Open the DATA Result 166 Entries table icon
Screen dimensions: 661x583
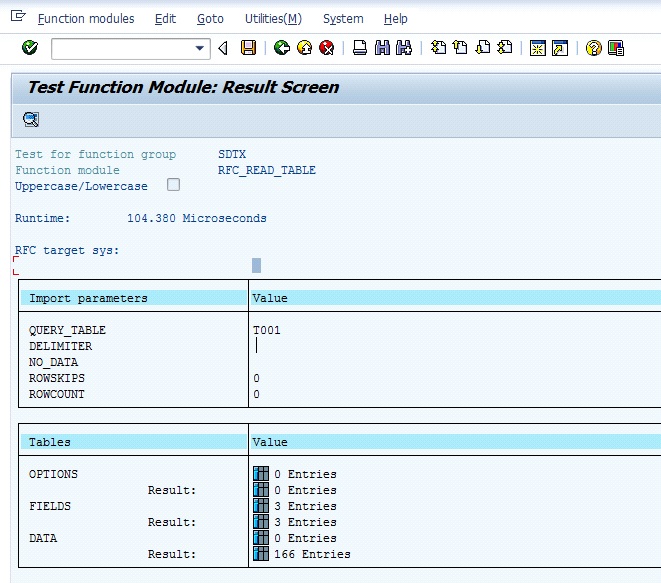(x=261, y=554)
